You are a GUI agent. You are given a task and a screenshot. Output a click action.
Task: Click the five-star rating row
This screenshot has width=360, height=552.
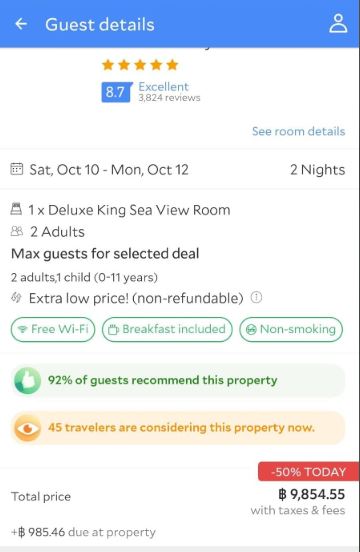click(140, 65)
